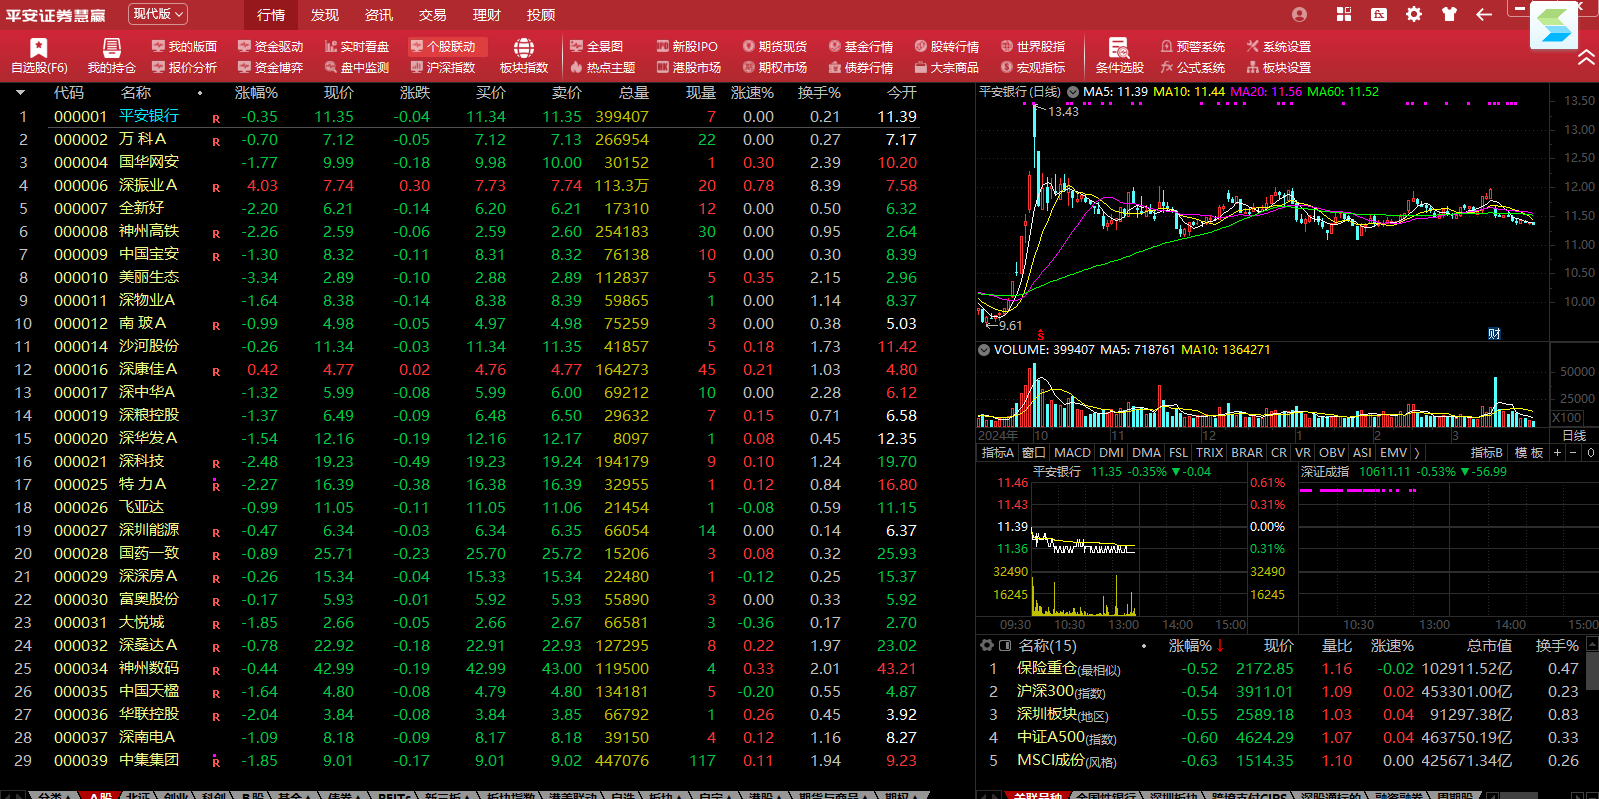Collapse the toolbar ribbon with the chevron
This screenshot has width=1599, height=799.
[x=1586, y=58]
